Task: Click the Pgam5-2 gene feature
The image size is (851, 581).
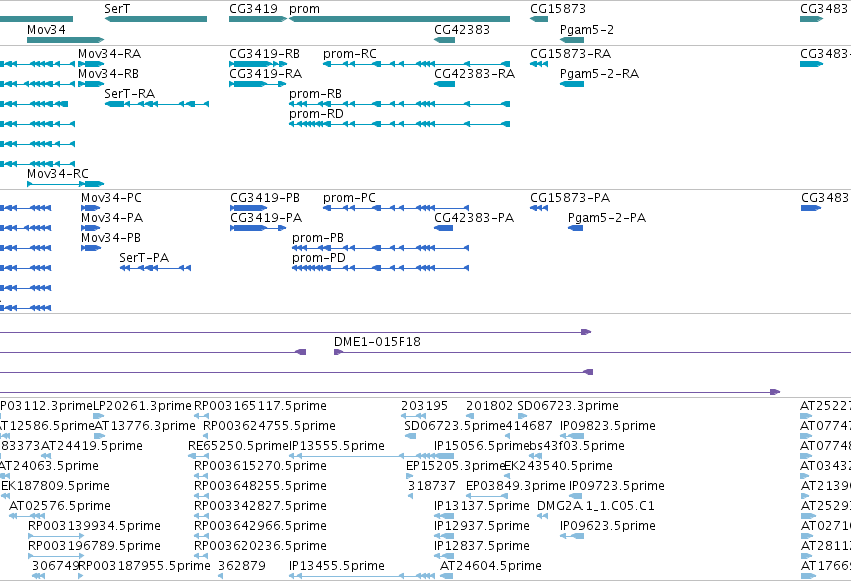Action: coord(571,40)
